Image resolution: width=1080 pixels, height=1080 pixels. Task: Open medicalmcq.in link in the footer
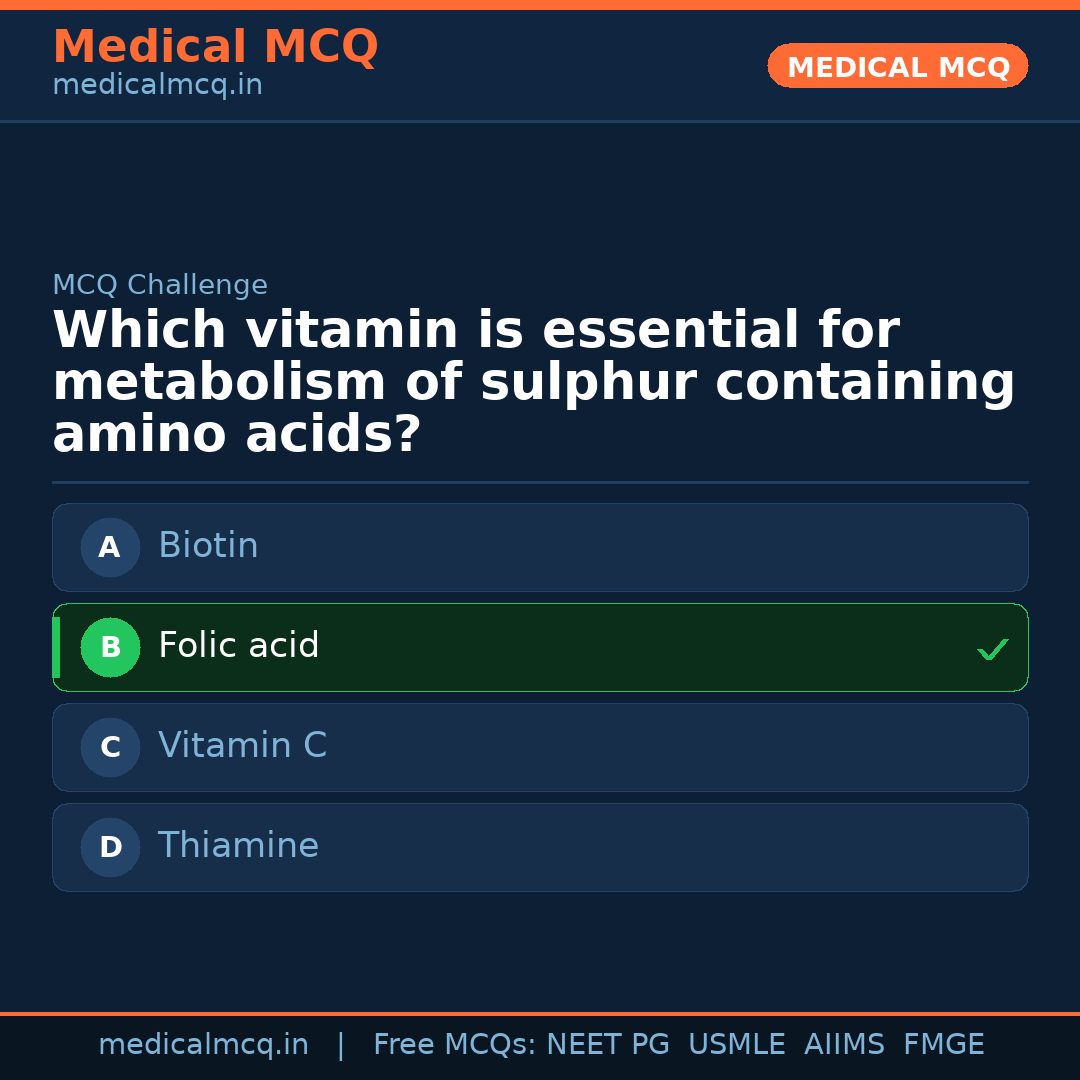pyautogui.click(x=203, y=1045)
